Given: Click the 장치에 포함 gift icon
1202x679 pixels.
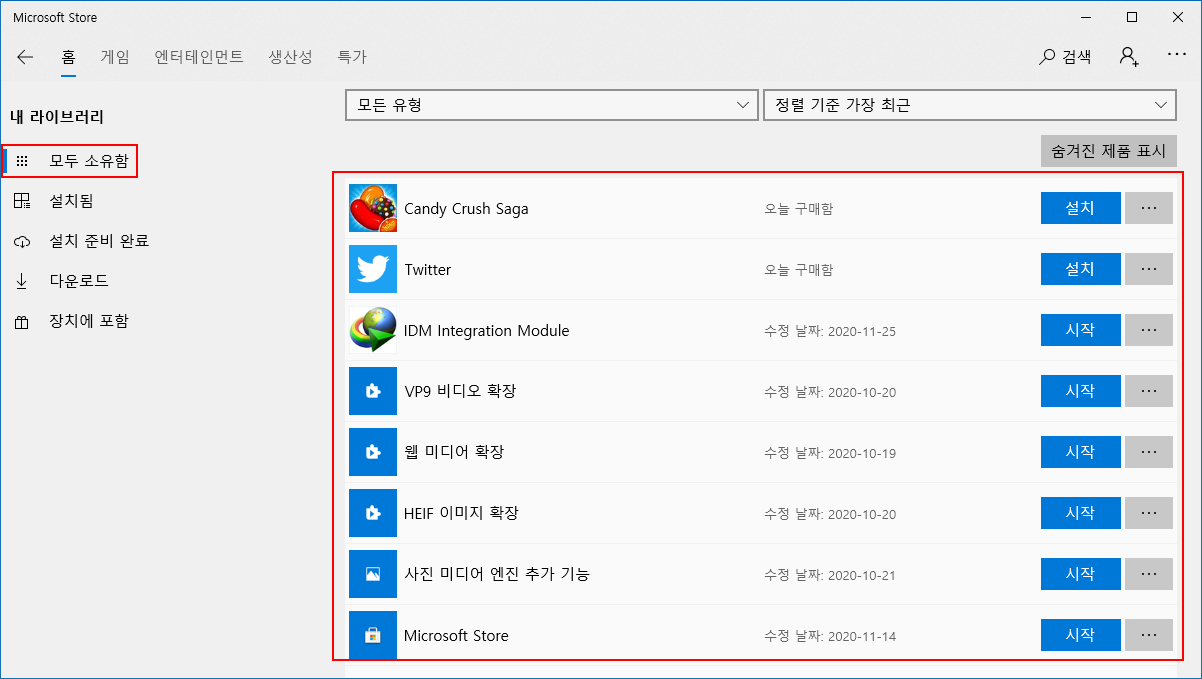Looking at the screenshot, I should point(22,321).
